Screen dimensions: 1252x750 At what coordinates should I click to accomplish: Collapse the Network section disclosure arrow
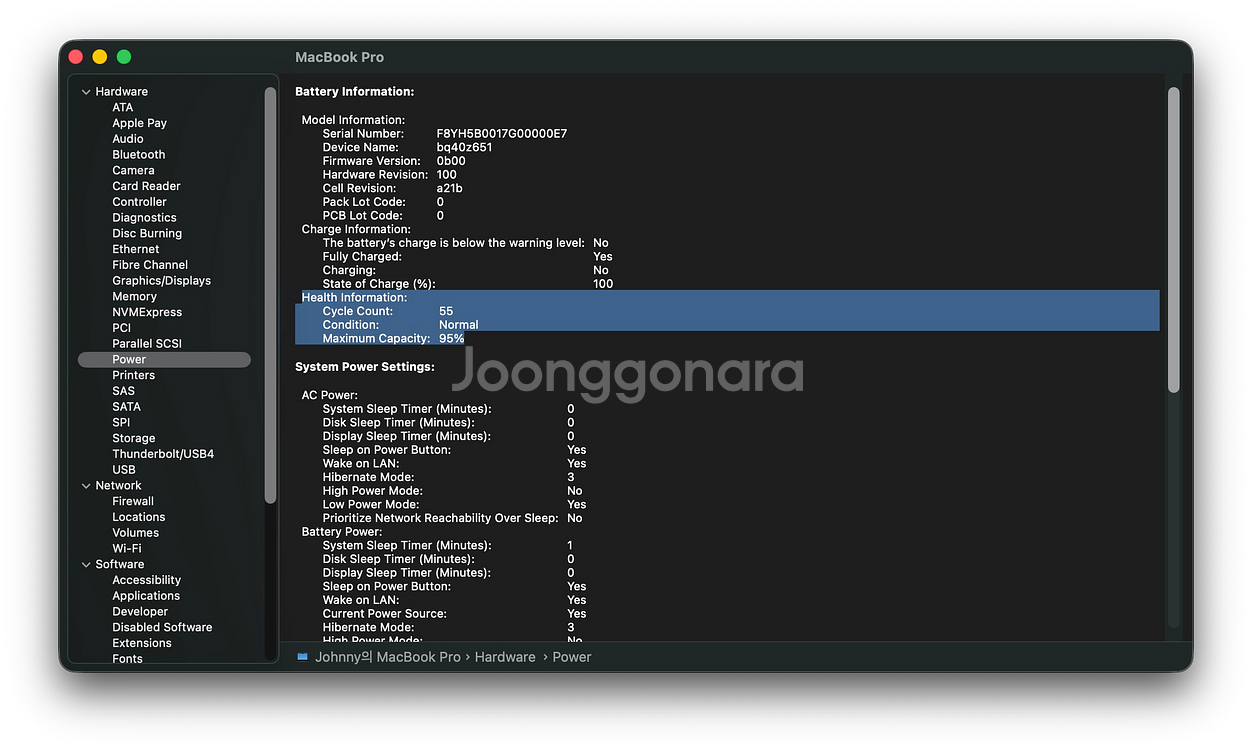coord(86,486)
